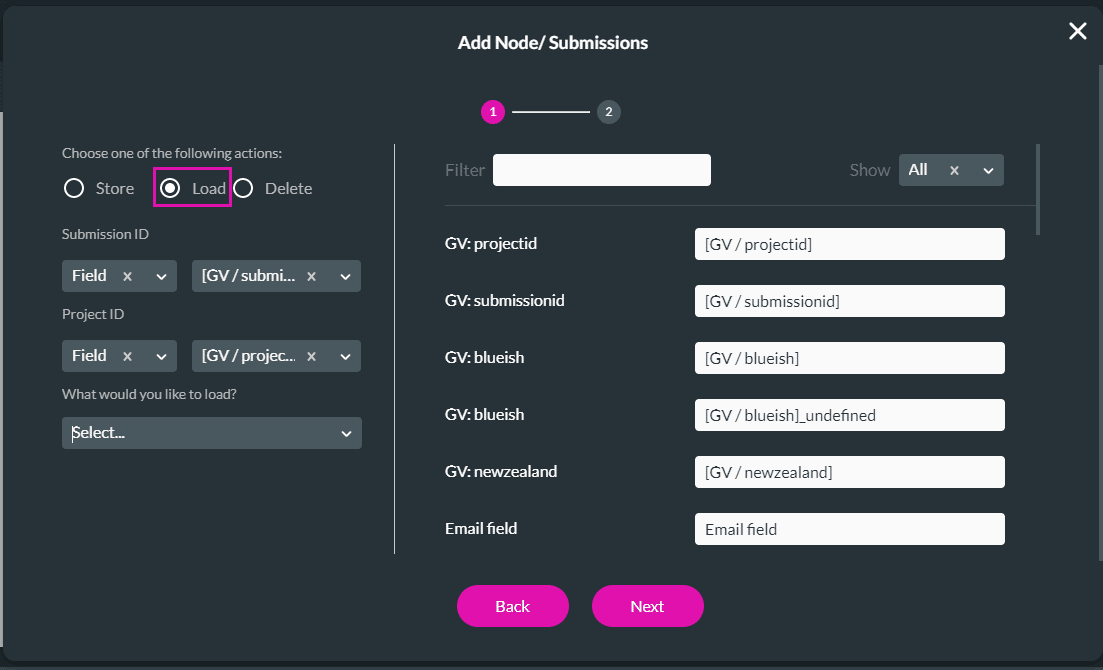
Task: Remove the [GV / projectid] value chip
Action: 310,356
